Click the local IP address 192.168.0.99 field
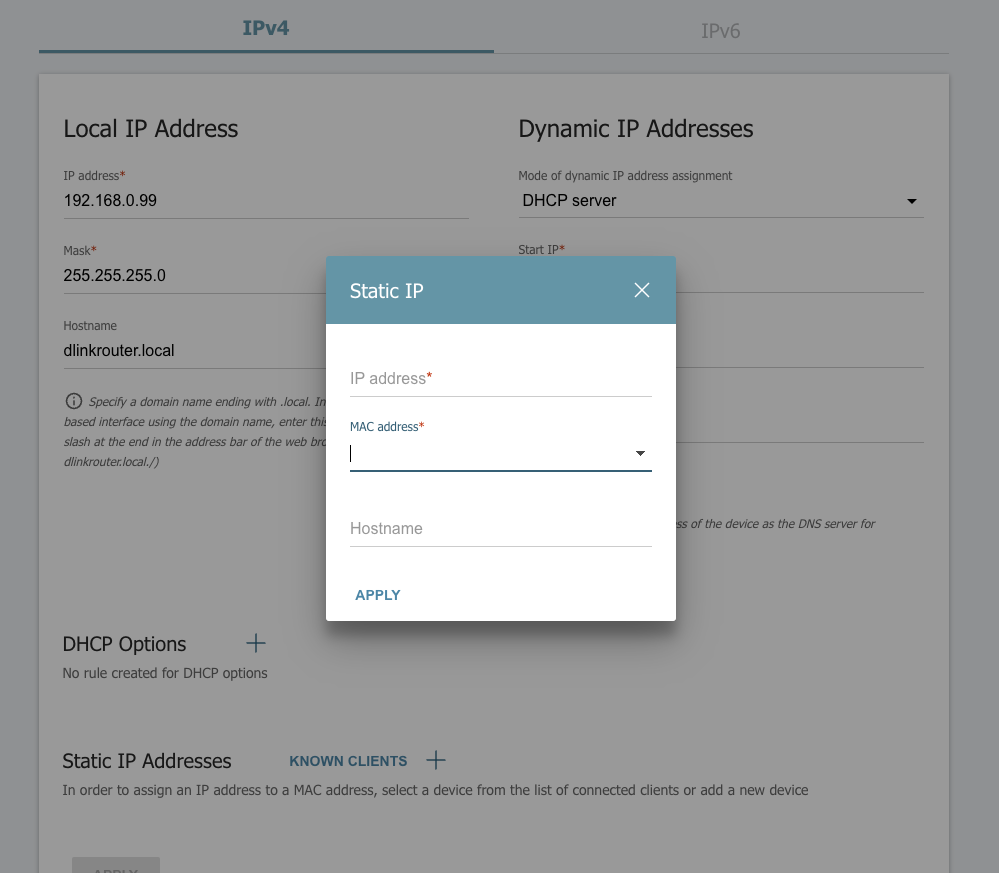Image resolution: width=999 pixels, height=873 pixels. pyautogui.click(x=265, y=201)
